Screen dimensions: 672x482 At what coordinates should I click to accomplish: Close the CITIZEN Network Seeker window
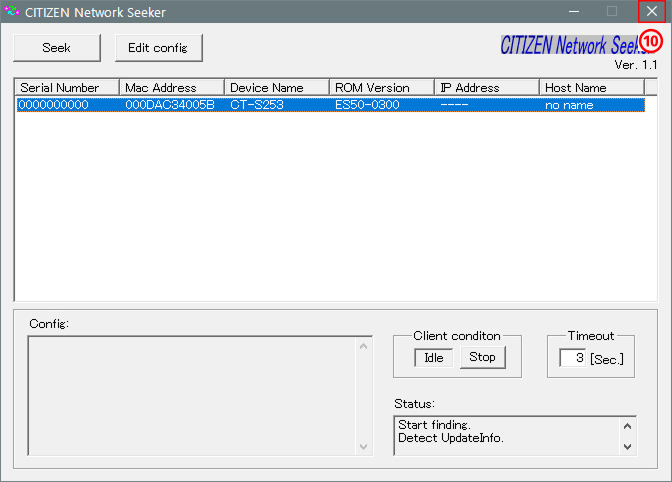pos(651,12)
